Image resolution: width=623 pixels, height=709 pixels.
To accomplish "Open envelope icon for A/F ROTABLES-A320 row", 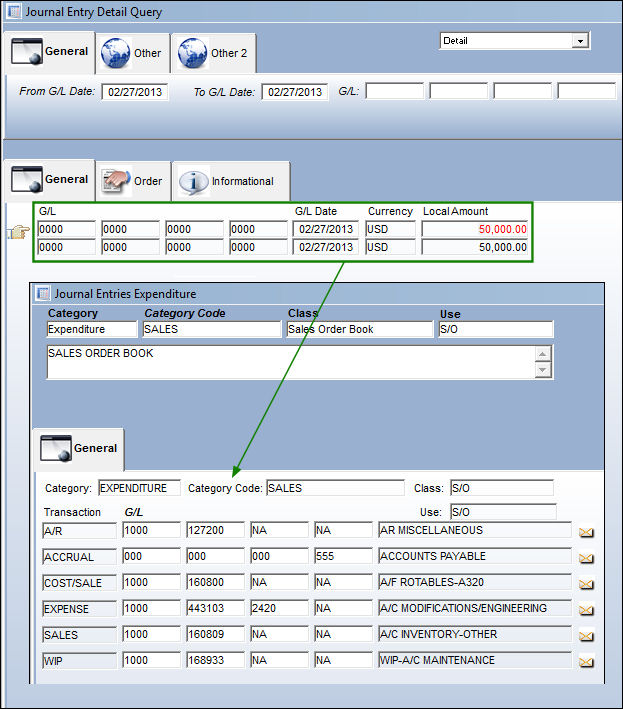I will click(586, 584).
